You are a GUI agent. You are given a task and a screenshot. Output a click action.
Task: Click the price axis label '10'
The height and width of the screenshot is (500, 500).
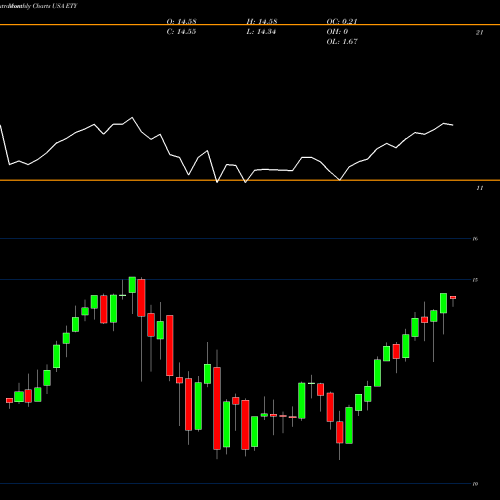[475, 484]
